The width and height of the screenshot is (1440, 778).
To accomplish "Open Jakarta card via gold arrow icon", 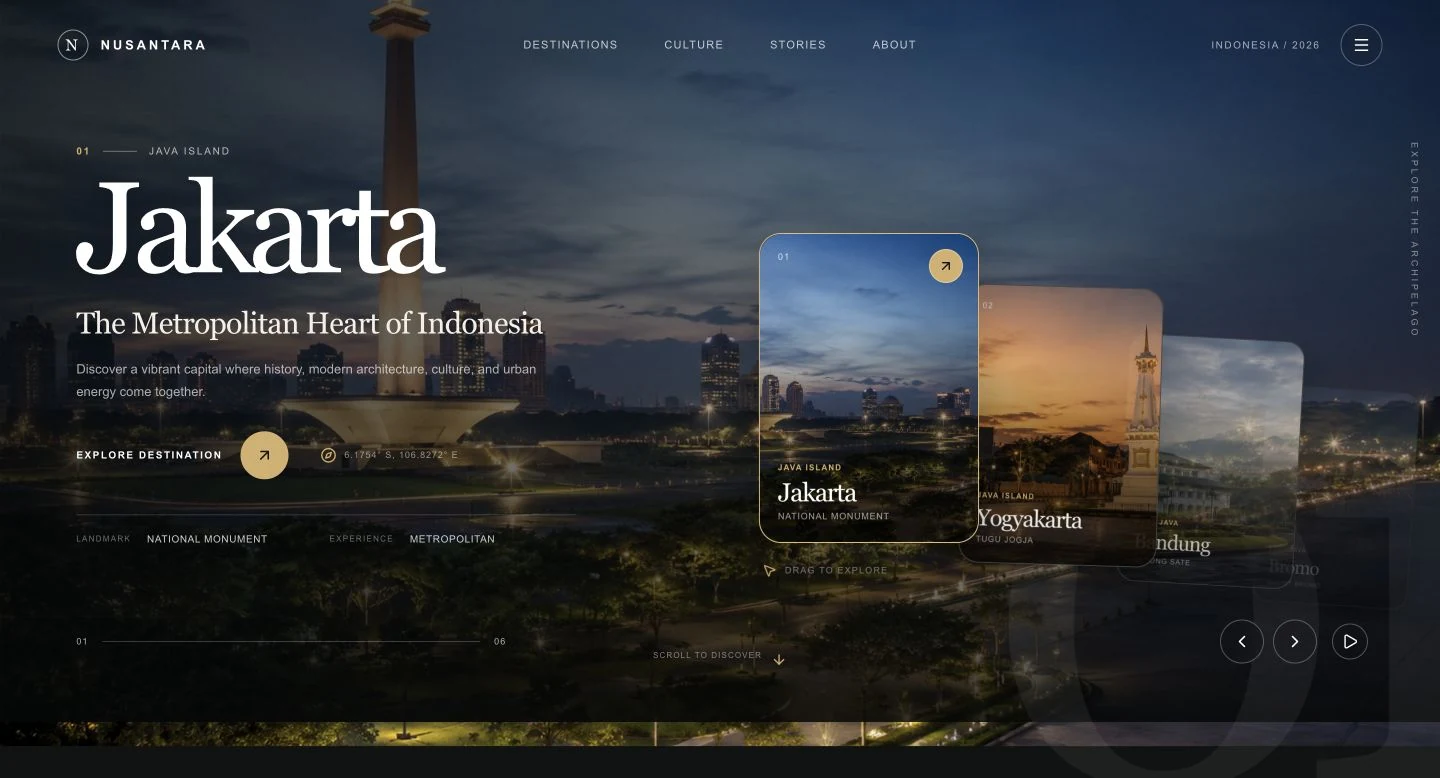I will point(946,266).
